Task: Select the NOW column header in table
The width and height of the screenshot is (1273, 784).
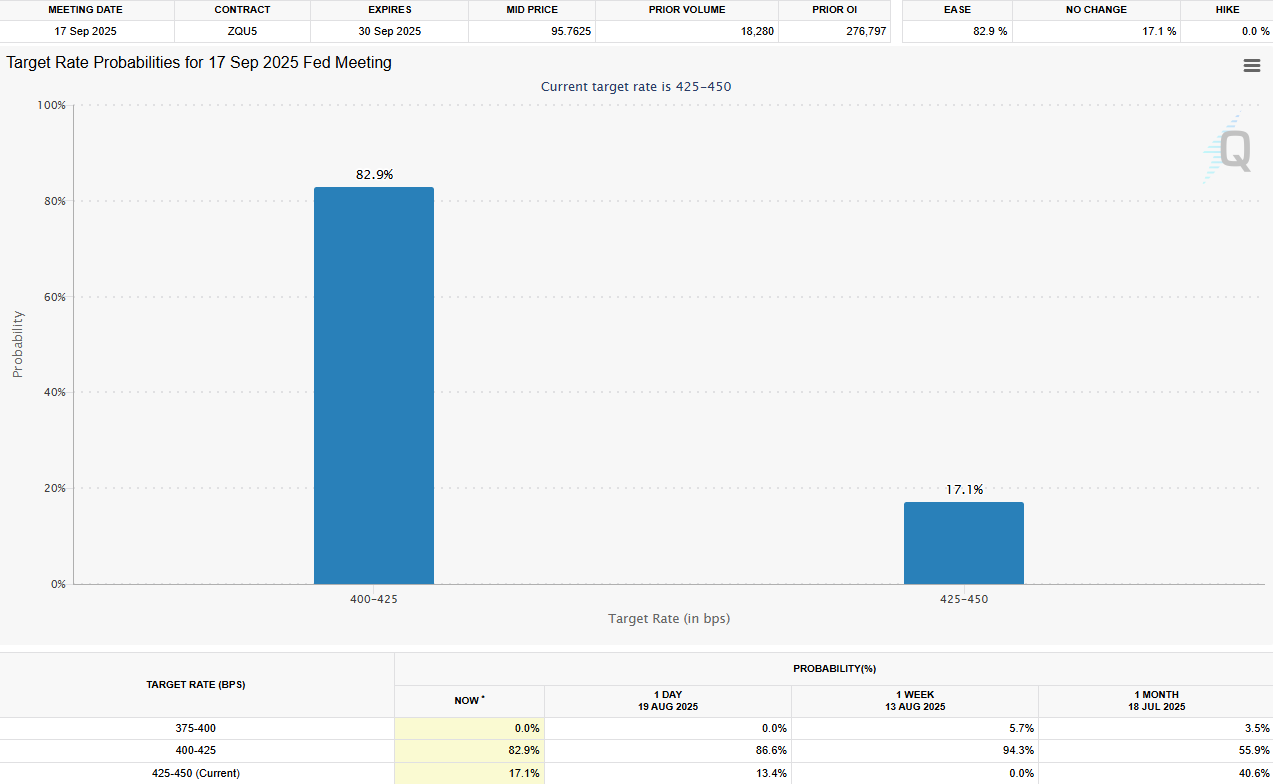Action: pos(469,701)
